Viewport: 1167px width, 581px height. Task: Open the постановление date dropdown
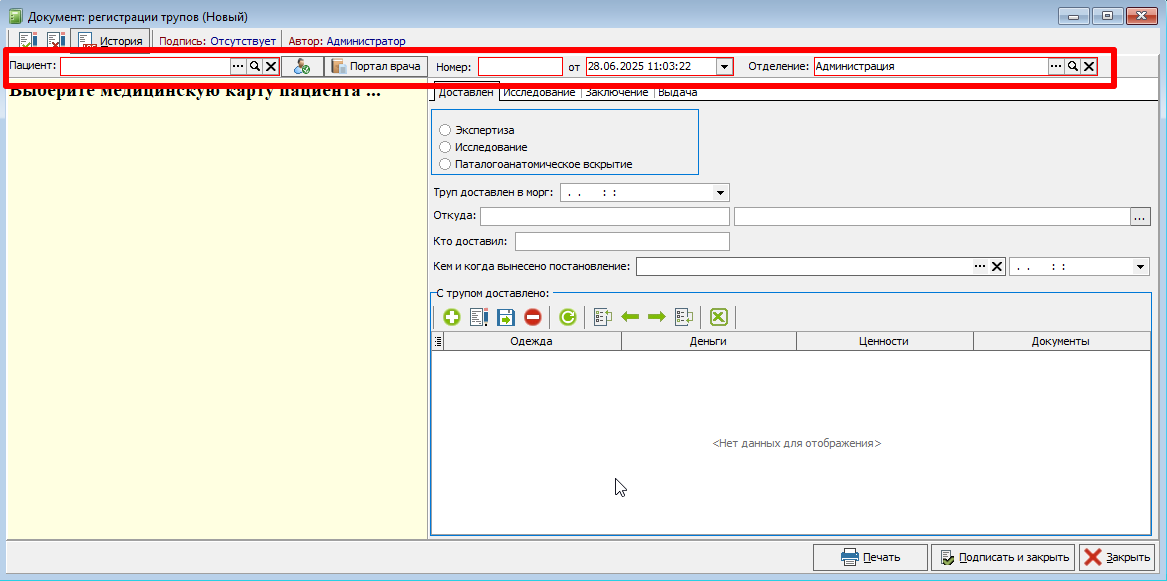point(1140,266)
